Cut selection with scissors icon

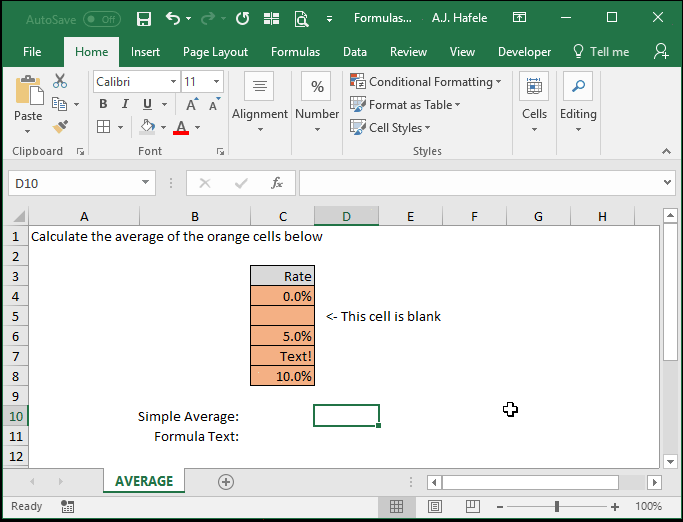[60, 81]
